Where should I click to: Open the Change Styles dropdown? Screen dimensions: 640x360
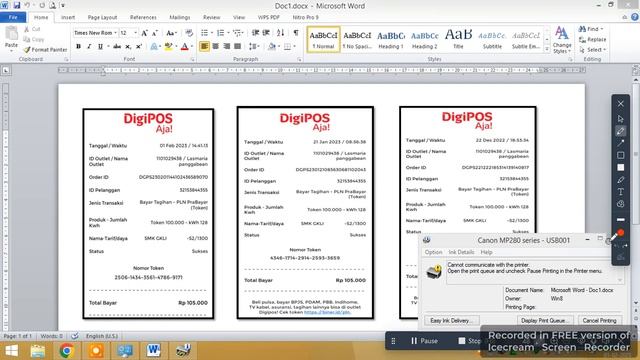[562, 40]
